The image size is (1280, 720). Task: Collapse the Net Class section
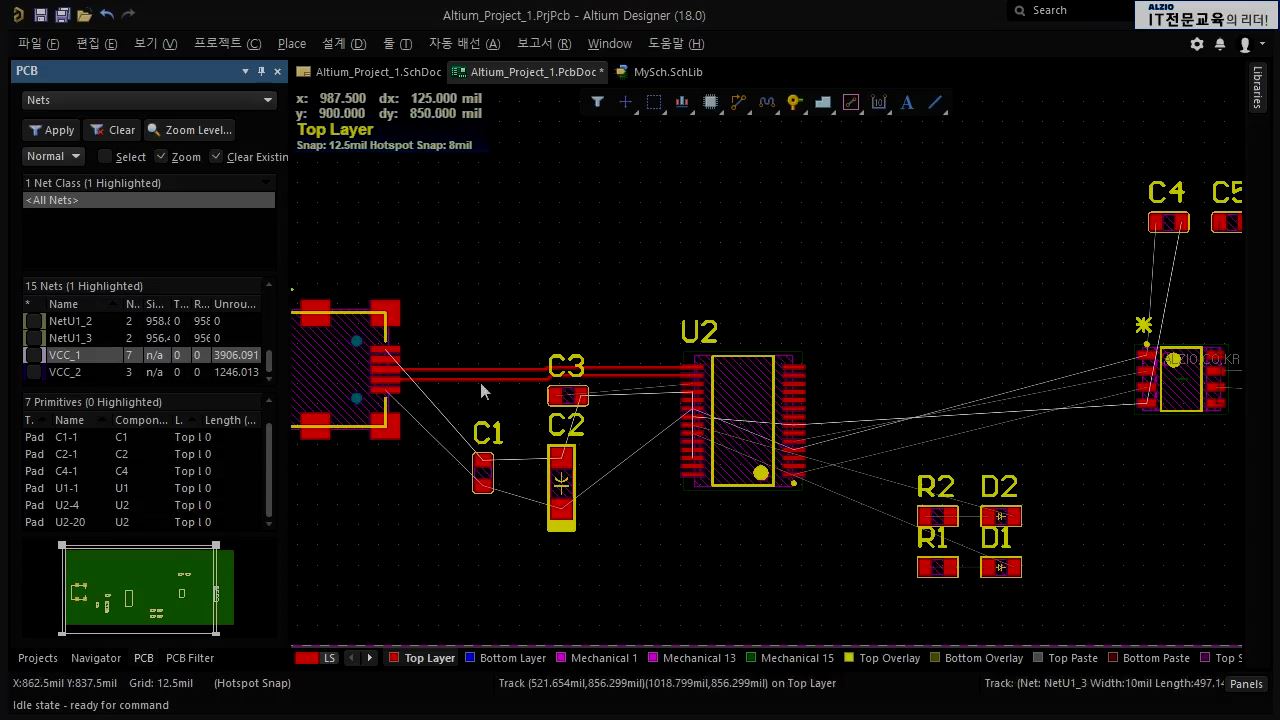coord(266,183)
